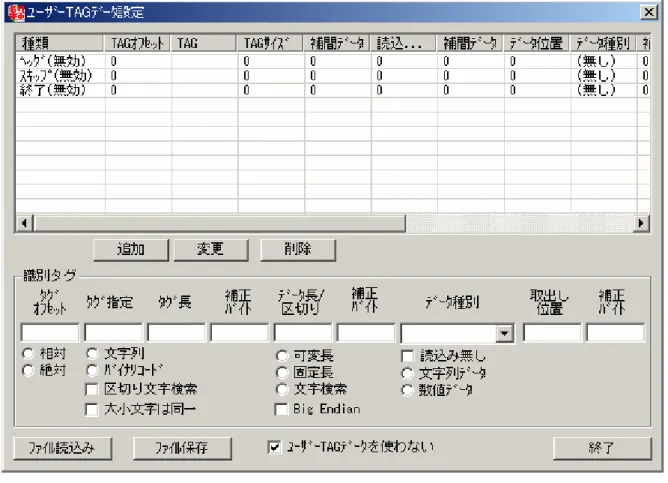
Task: Click the 取出し位置 input field
Action: tap(552, 333)
